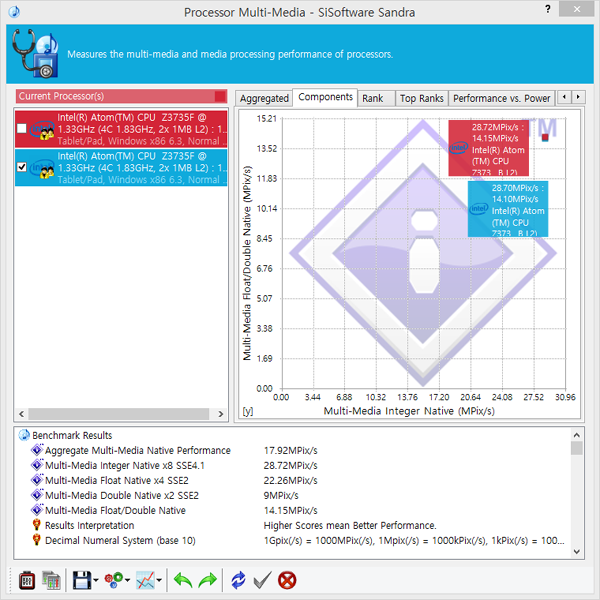
Task: Select the Current Processor(s) header
Action: pyautogui.click(x=121, y=96)
